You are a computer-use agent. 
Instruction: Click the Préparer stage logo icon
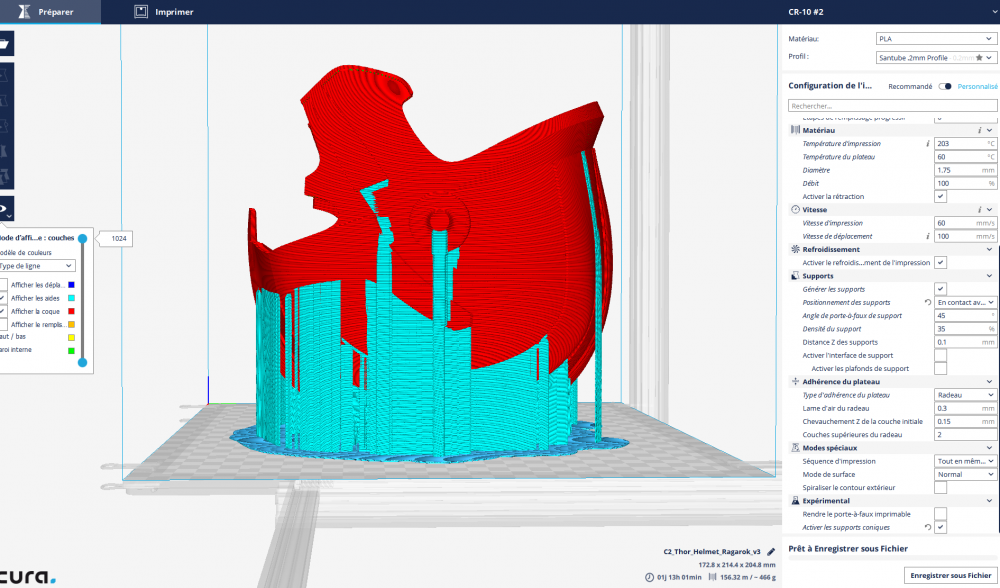coord(24,11)
